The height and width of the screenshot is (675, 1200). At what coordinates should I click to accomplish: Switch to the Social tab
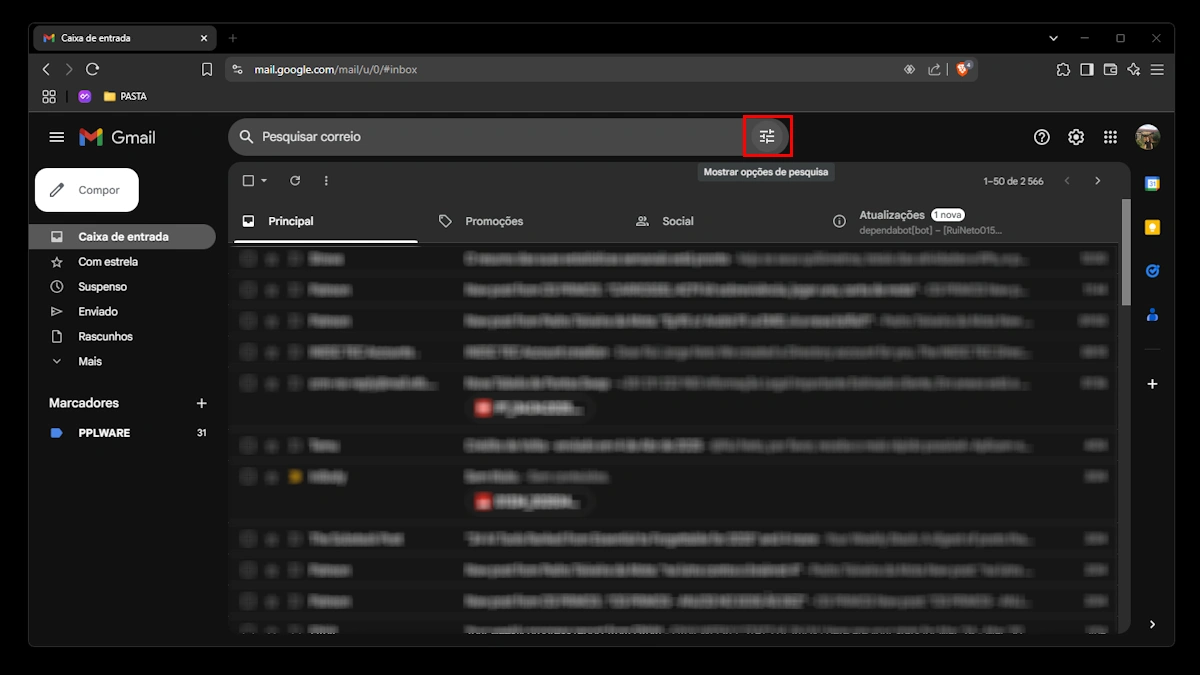click(677, 221)
